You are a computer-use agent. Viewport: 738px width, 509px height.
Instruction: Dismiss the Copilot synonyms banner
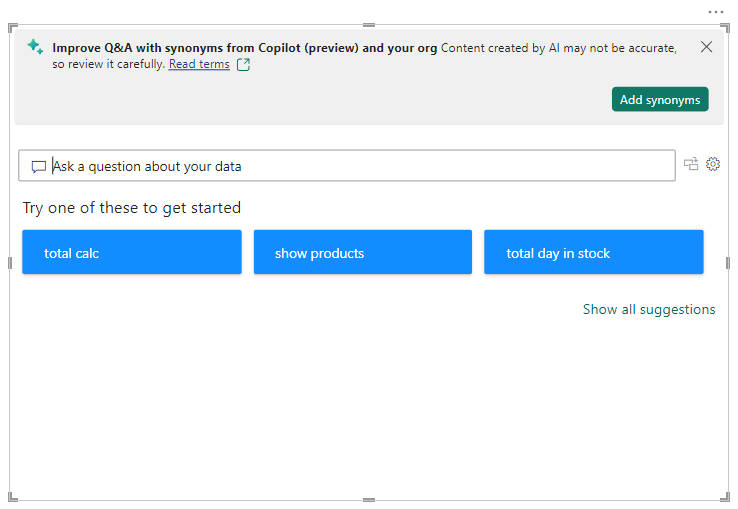click(x=706, y=47)
